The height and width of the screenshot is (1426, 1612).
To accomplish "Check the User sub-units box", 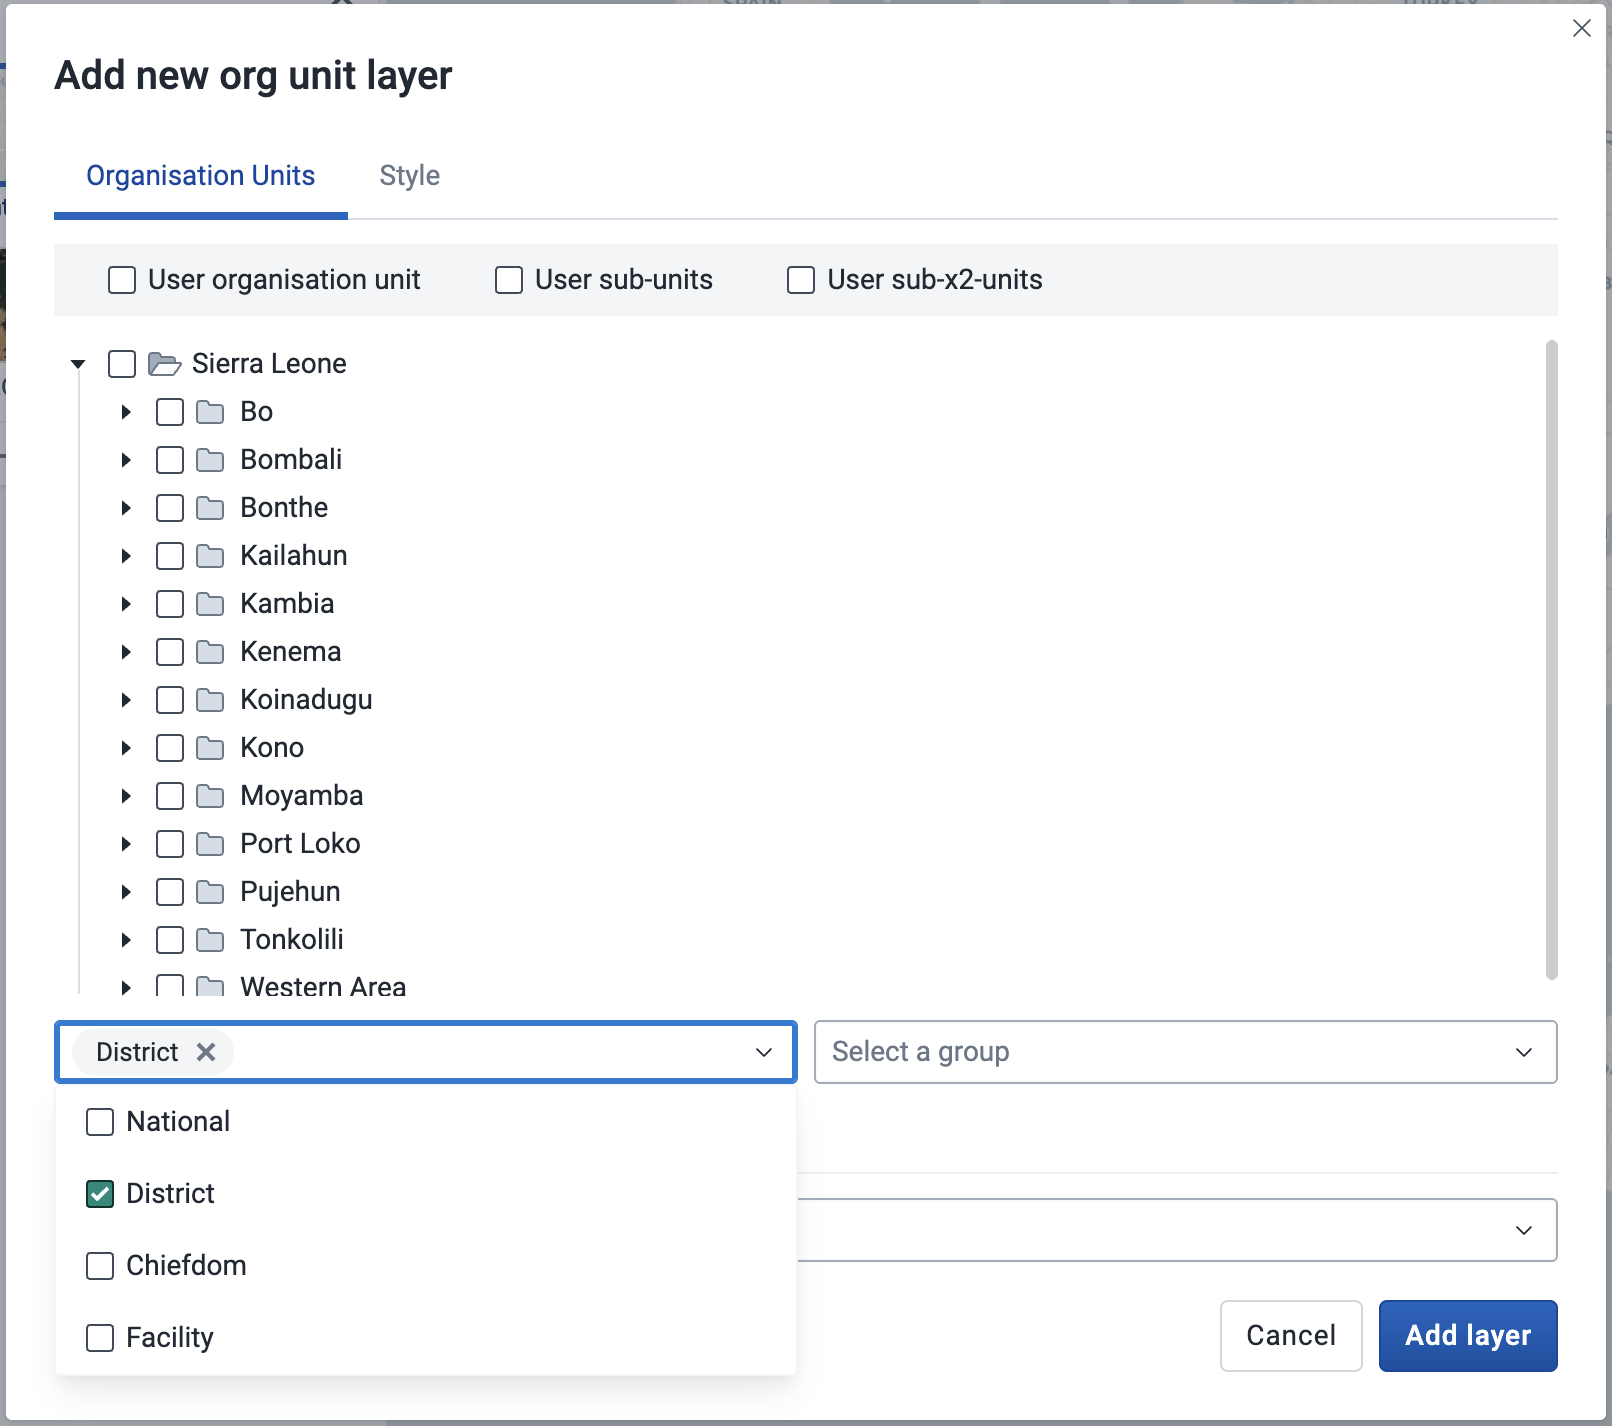I will pyautogui.click(x=508, y=280).
